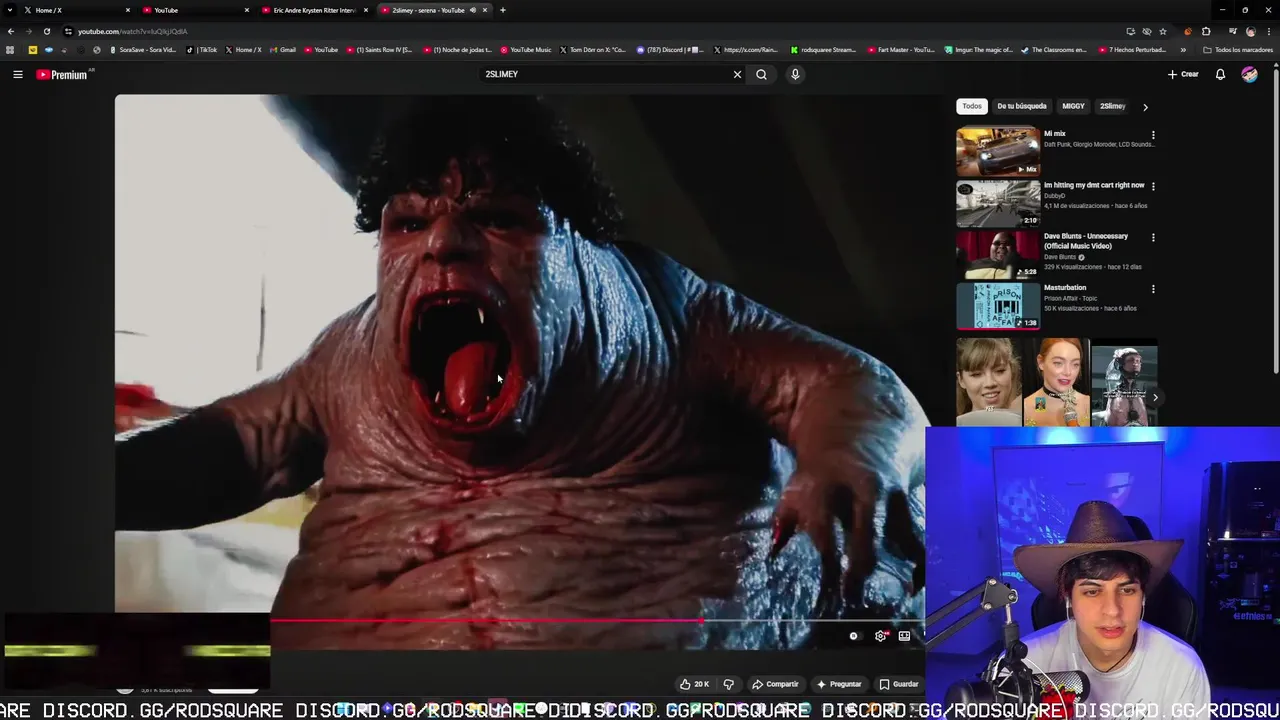Open the Fart Master YouTube bookmark
The image size is (1280, 720).
pos(901,50)
